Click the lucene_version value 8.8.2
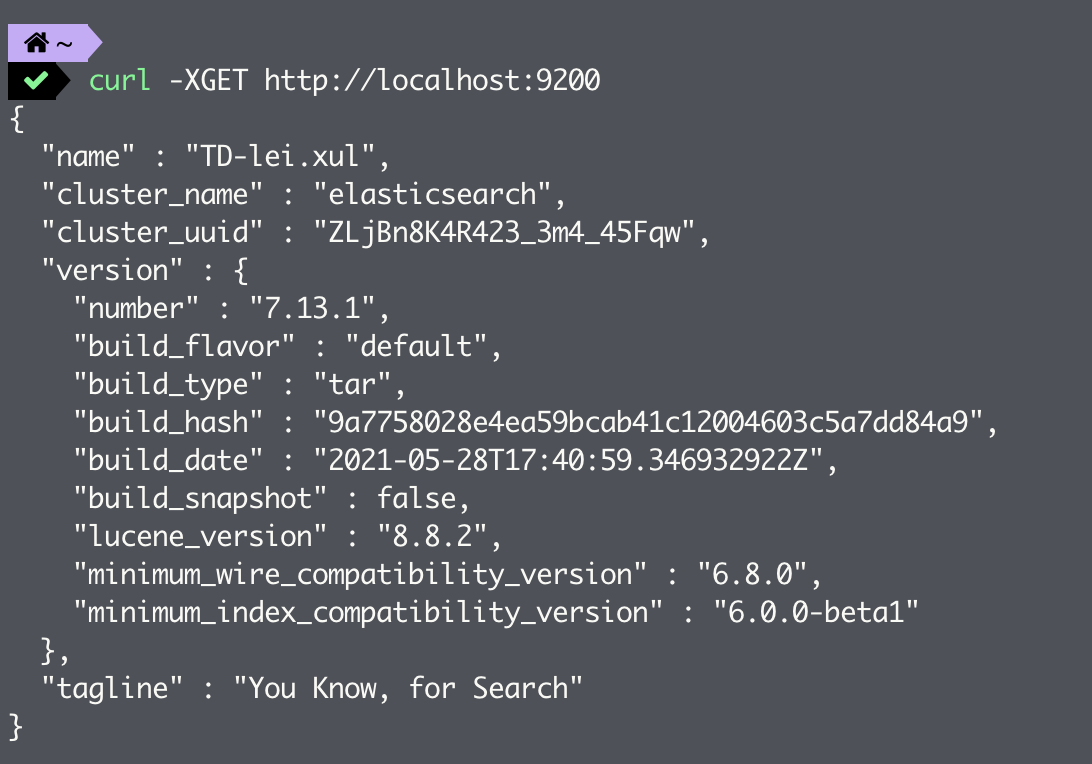Viewport: 1092px width, 764px height. point(432,537)
